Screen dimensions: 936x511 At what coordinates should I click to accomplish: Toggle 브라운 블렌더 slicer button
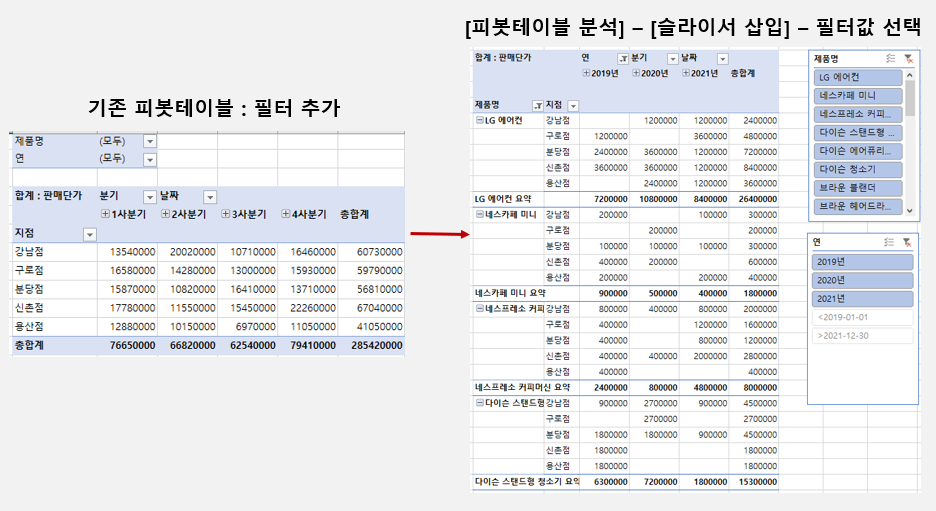click(858, 187)
